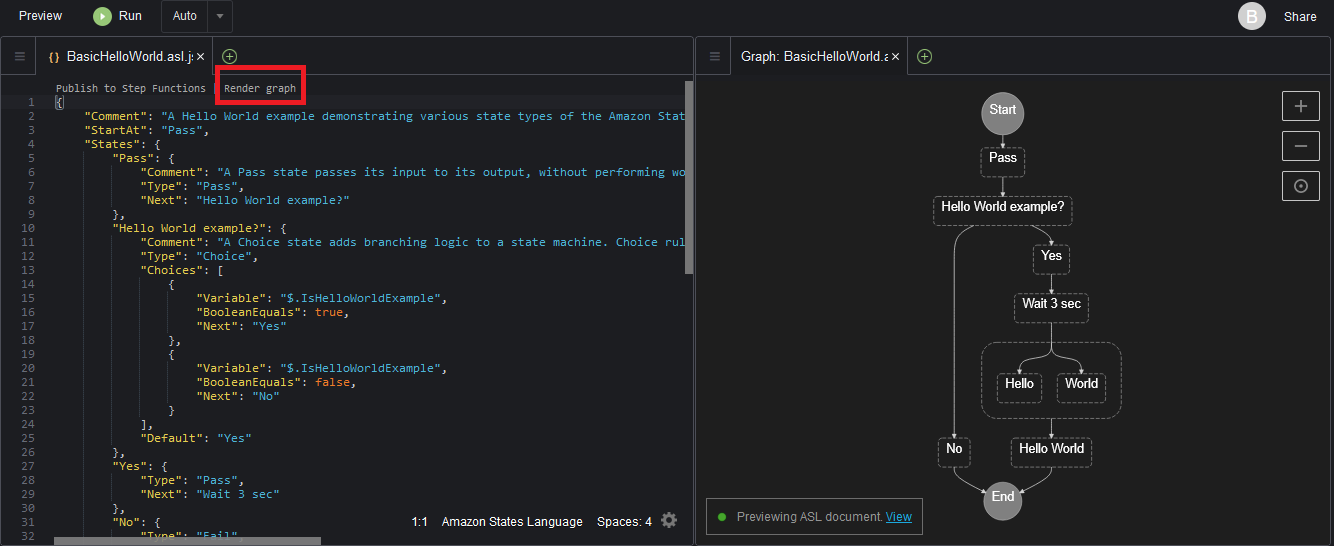This screenshot has width=1334, height=546.
Task: Close the Graph: BasicHelloWorld tab
Action: tap(896, 57)
